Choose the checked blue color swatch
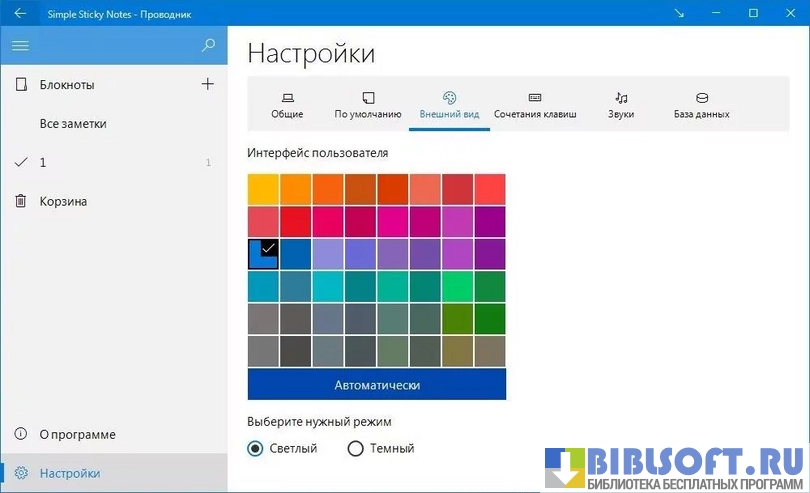The height and width of the screenshot is (493, 810). click(x=263, y=254)
